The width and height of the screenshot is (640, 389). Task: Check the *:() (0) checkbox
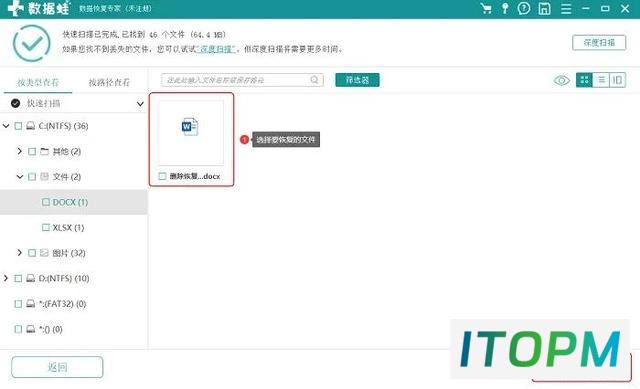(x=18, y=329)
